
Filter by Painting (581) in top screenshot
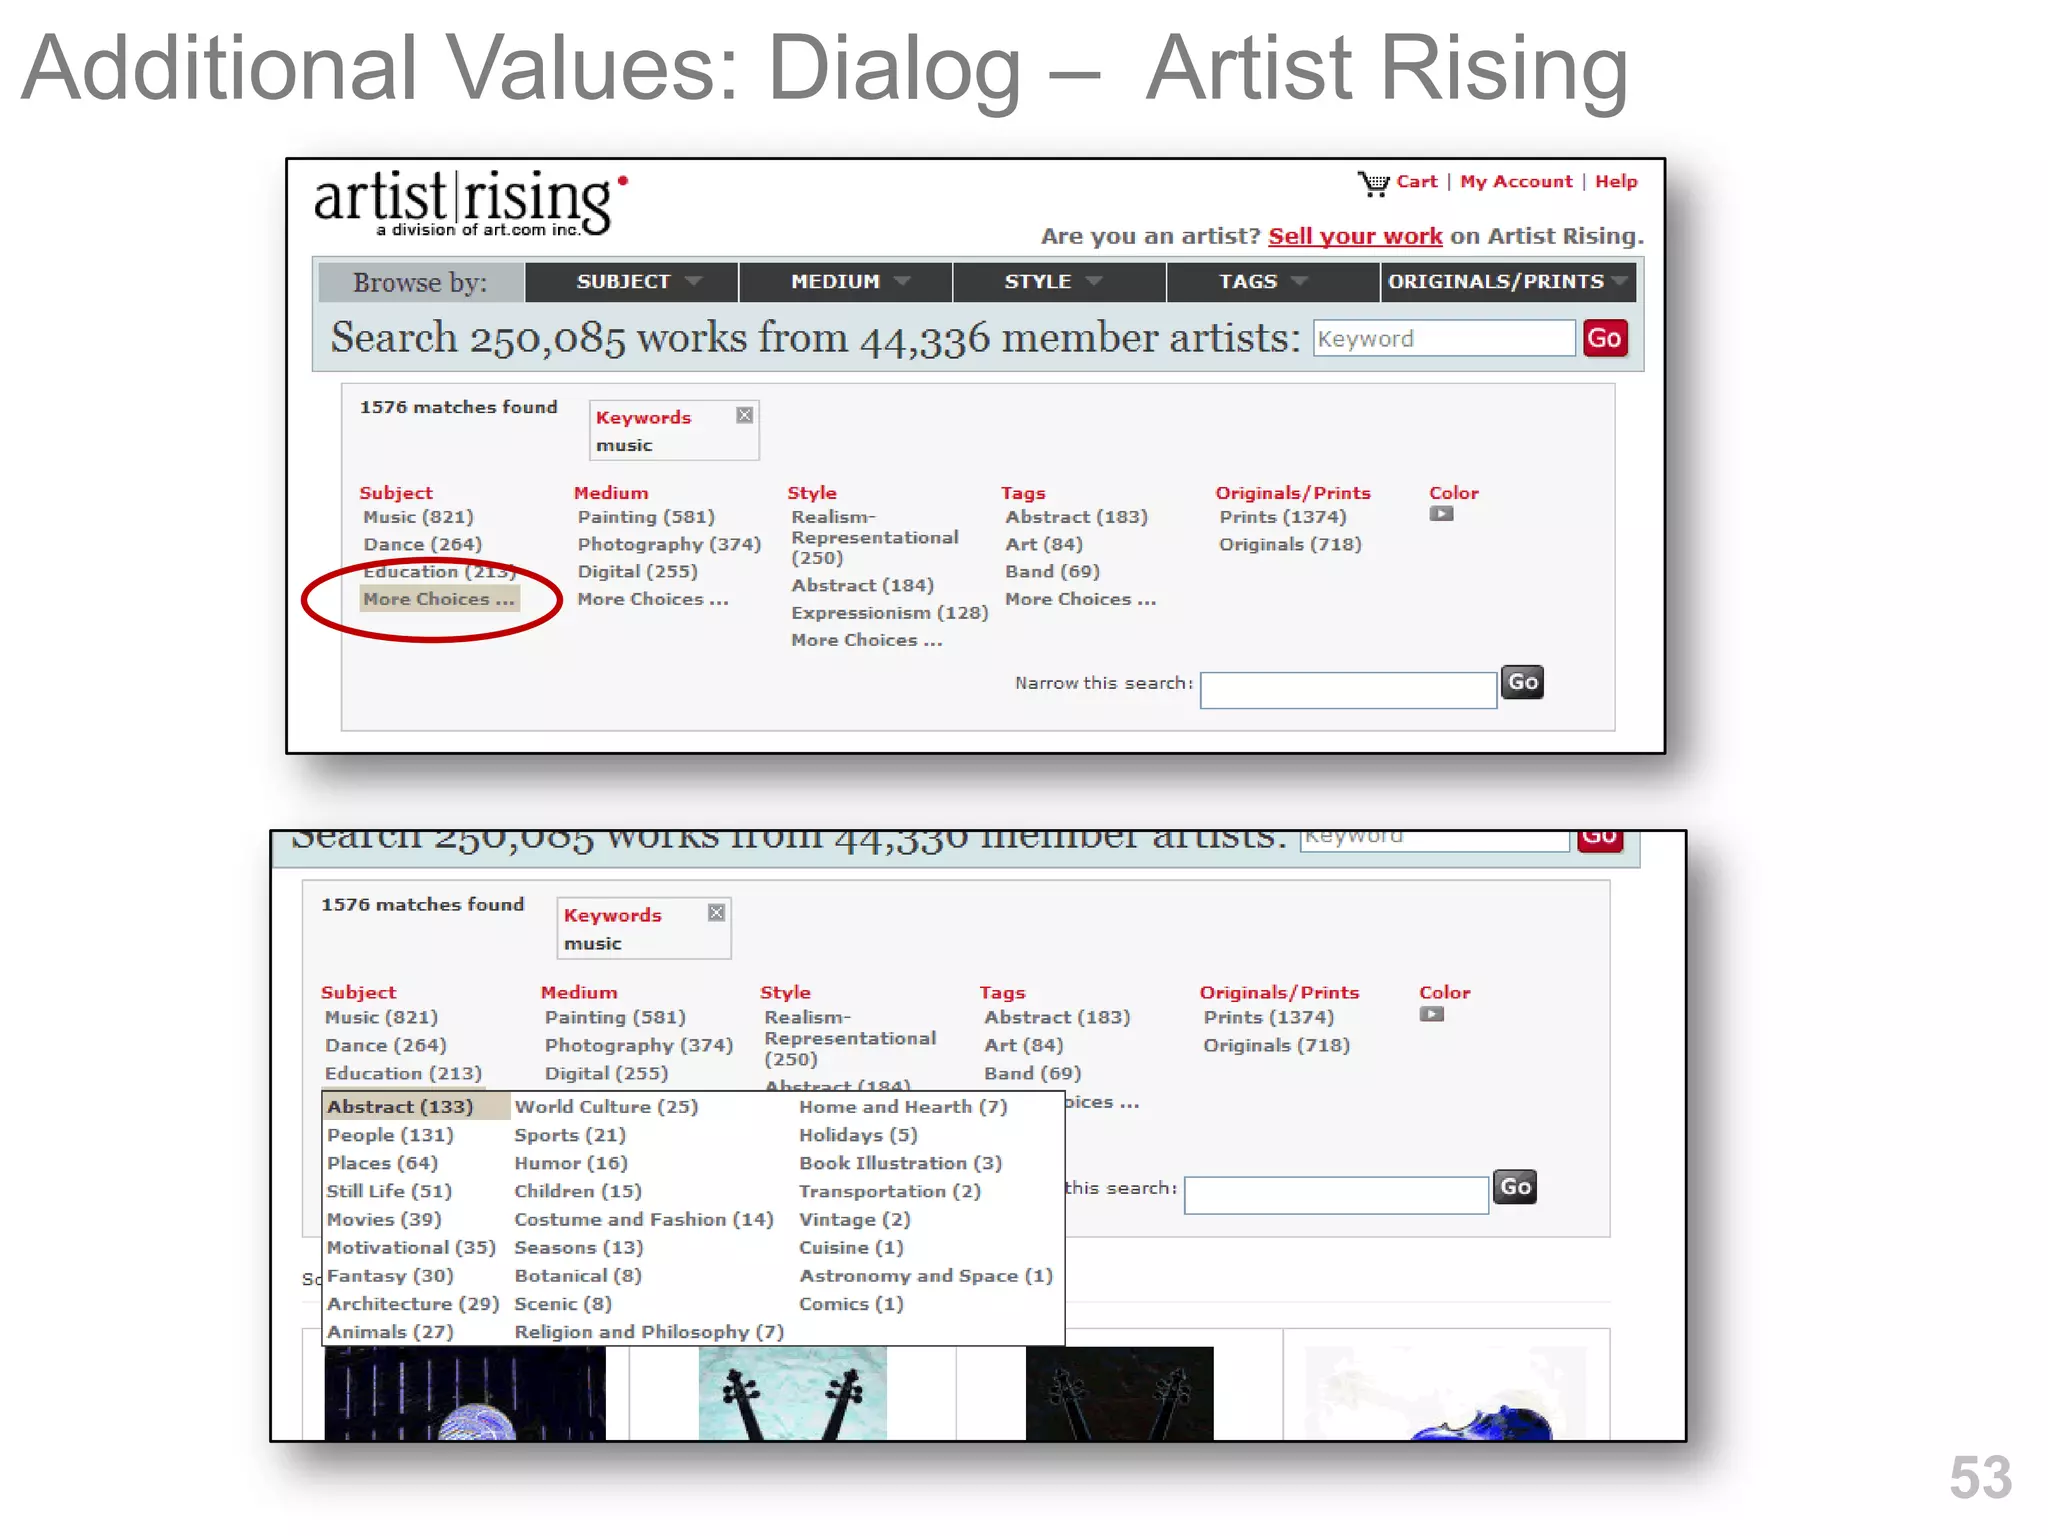(x=646, y=517)
